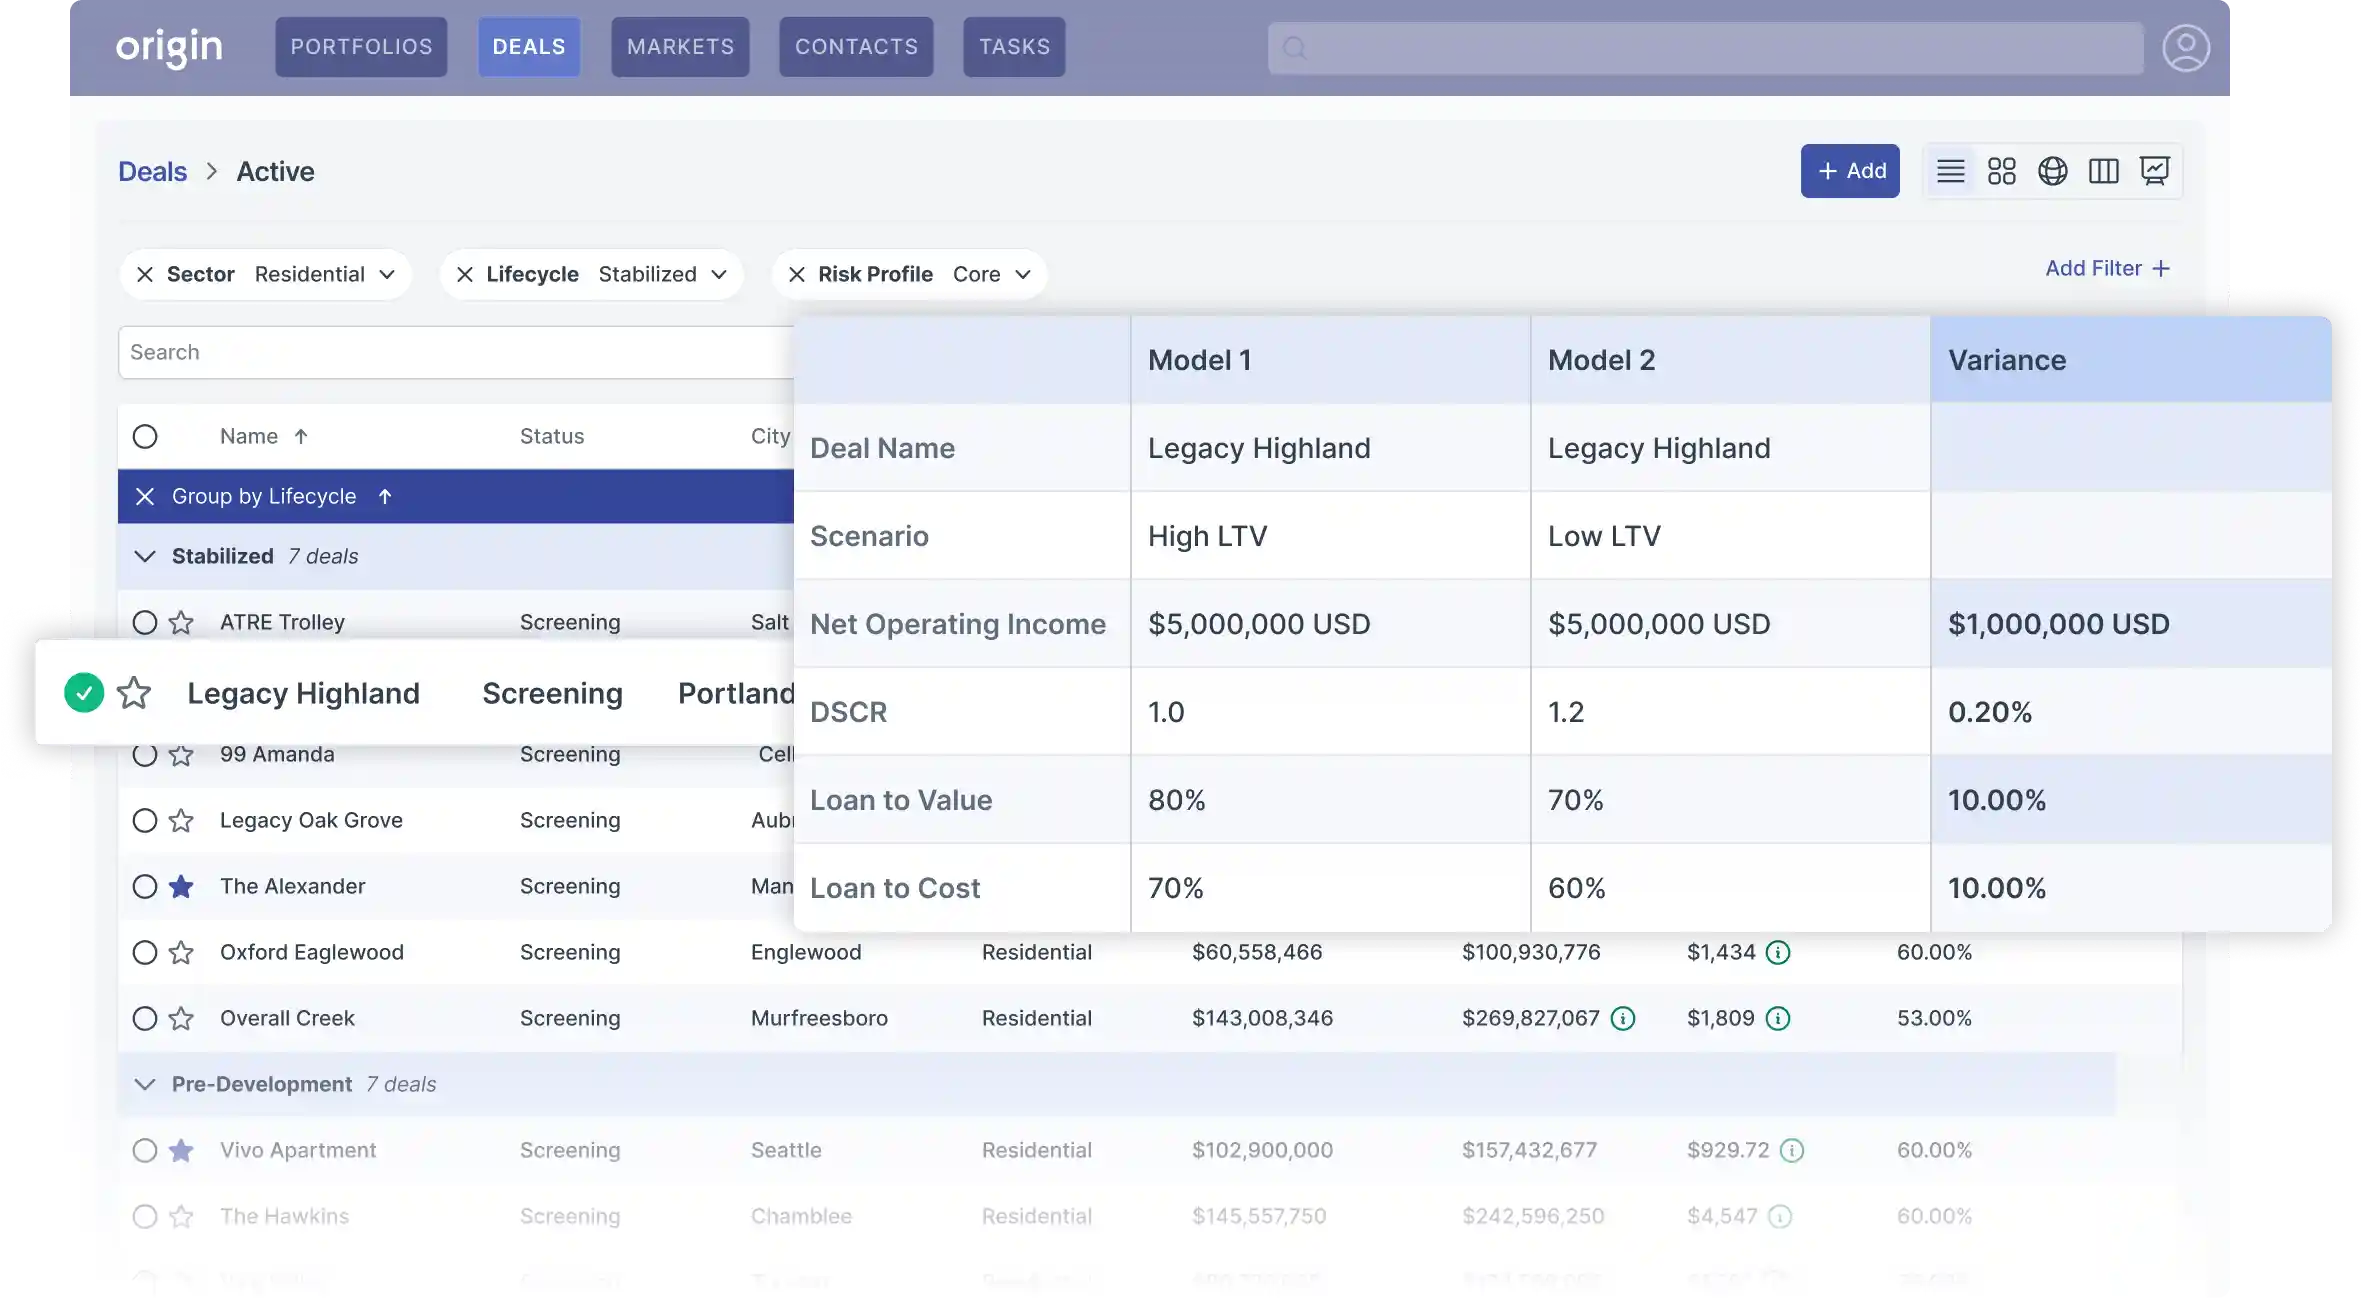This screenshot has height=1298, width=2364.
Task: Select The Alexander row radio
Action: click(145, 886)
